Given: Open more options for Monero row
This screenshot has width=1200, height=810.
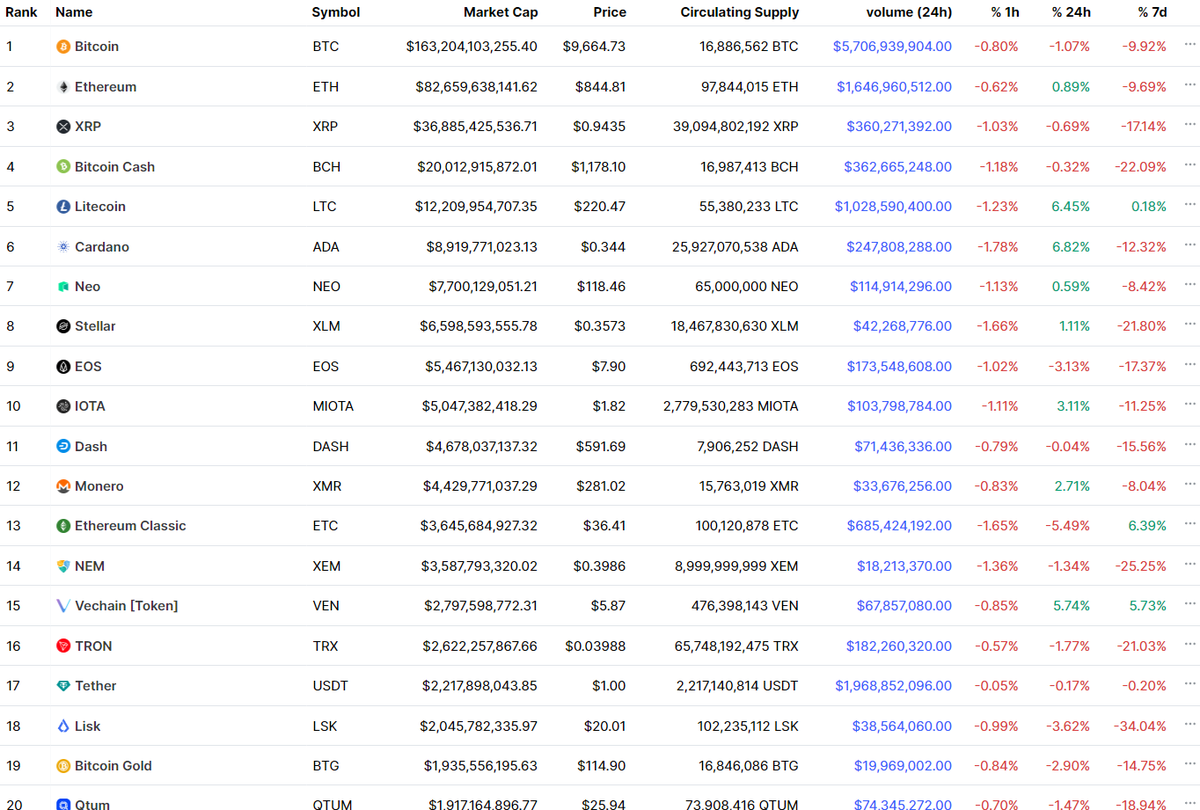Looking at the screenshot, I should point(1189,485).
